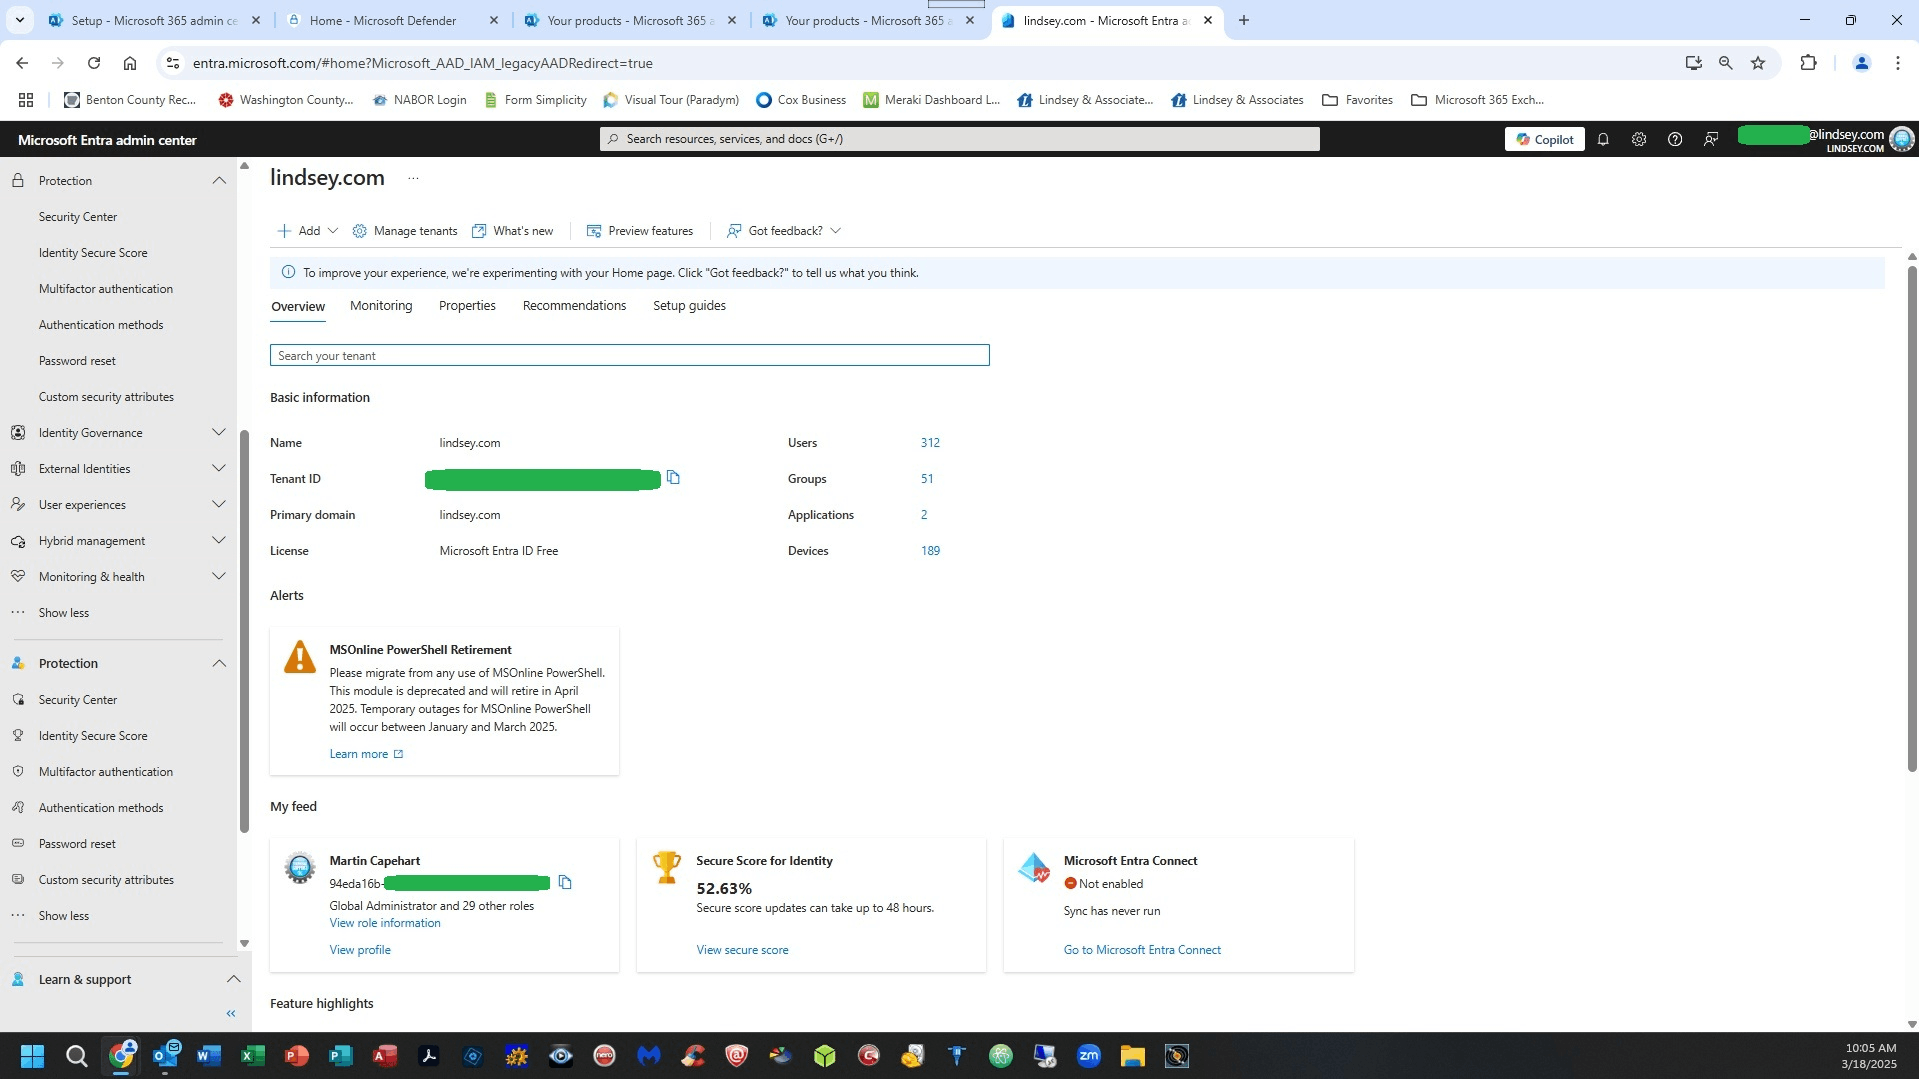Open the browser Home button
This screenshot has width=1919, height=1079.
(x=130, y=63)
